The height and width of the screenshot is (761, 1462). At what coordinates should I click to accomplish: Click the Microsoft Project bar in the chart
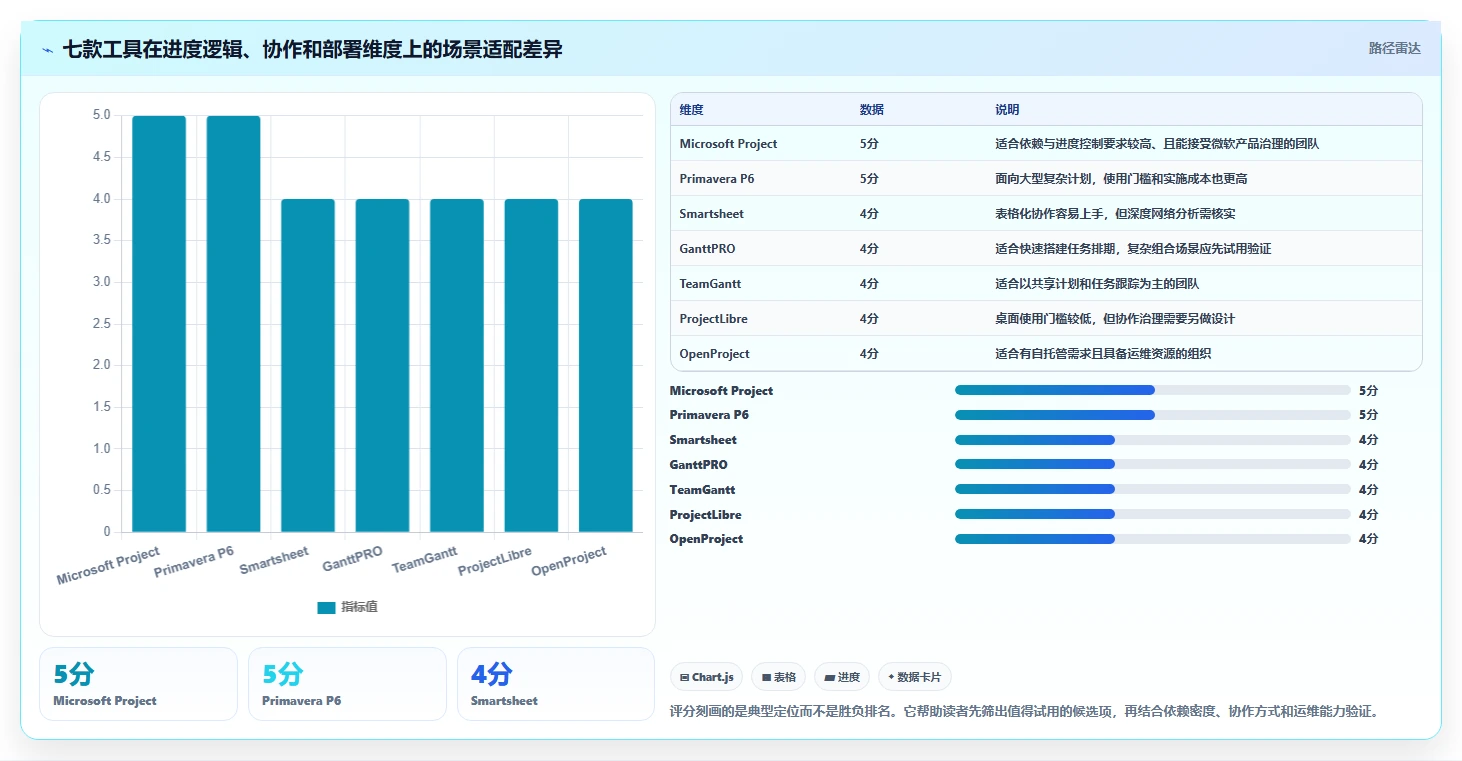159,324
